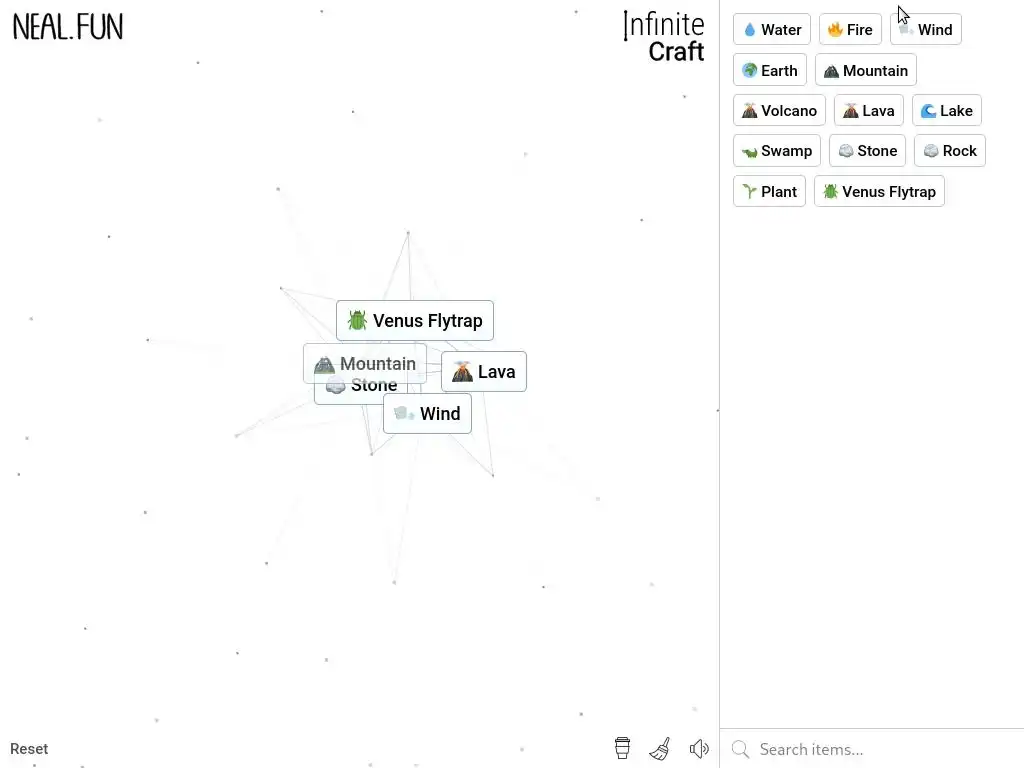Image resolution: width=1024 pixels, height=768 pixels.
Task: Open the NEAL.FUN logo link
Action: coord(68,27)
